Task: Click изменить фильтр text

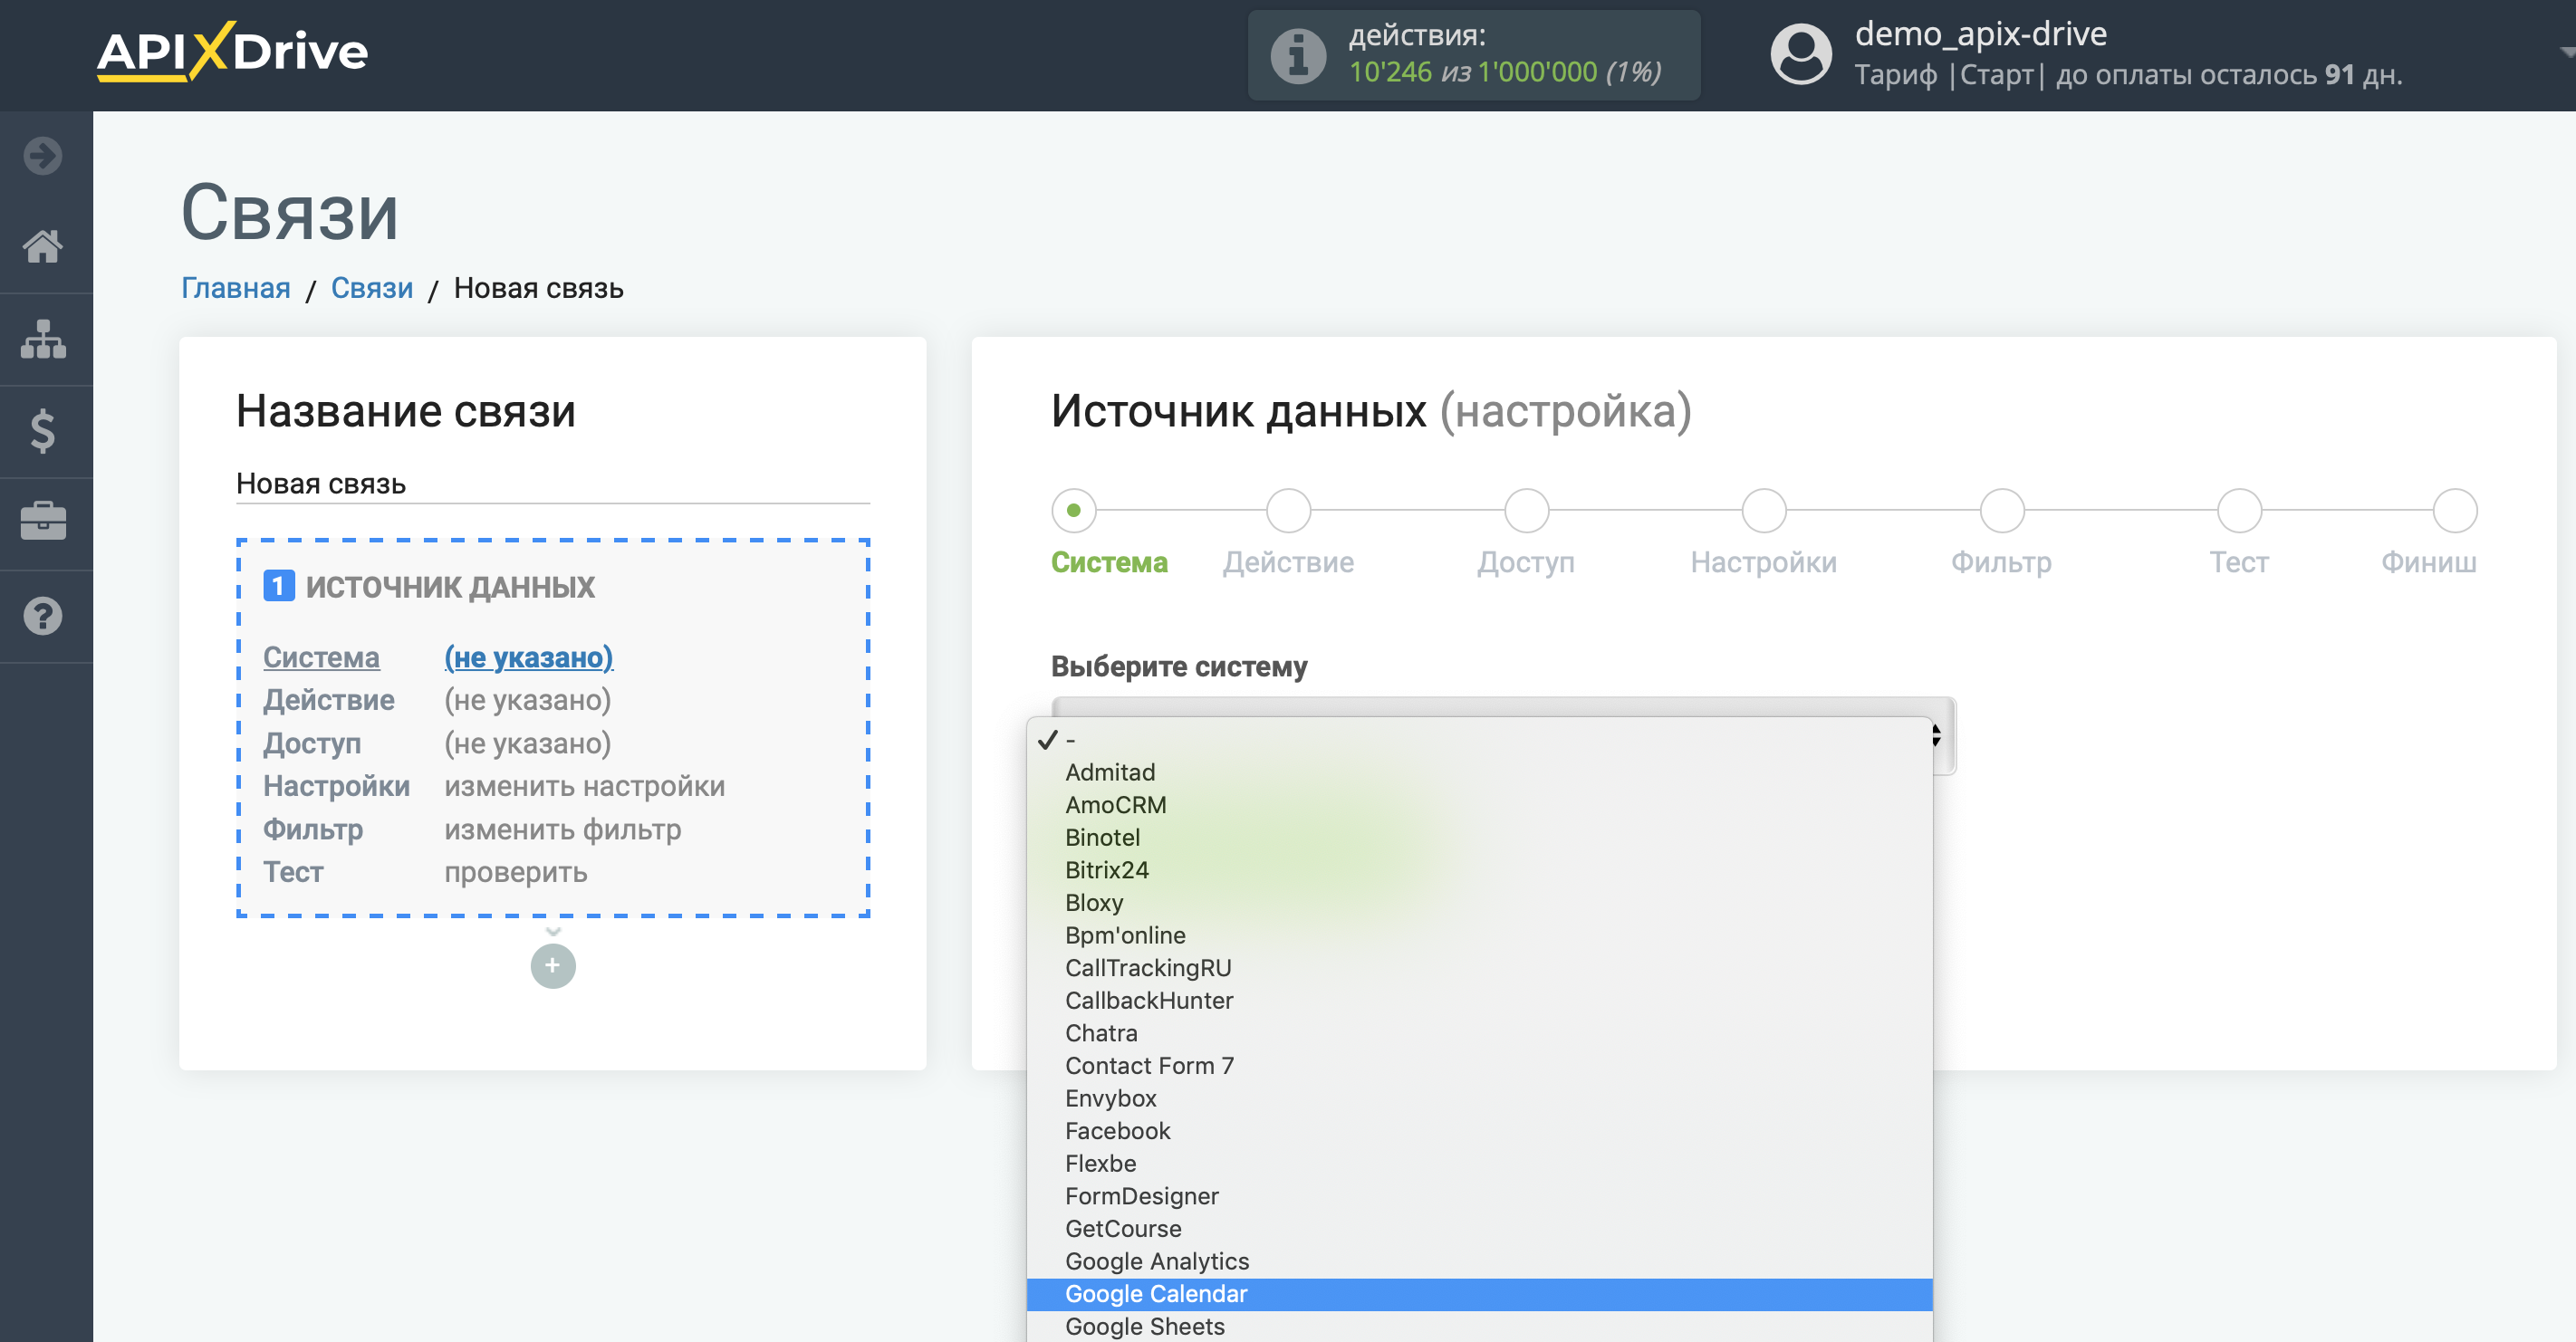Action: 563,829
